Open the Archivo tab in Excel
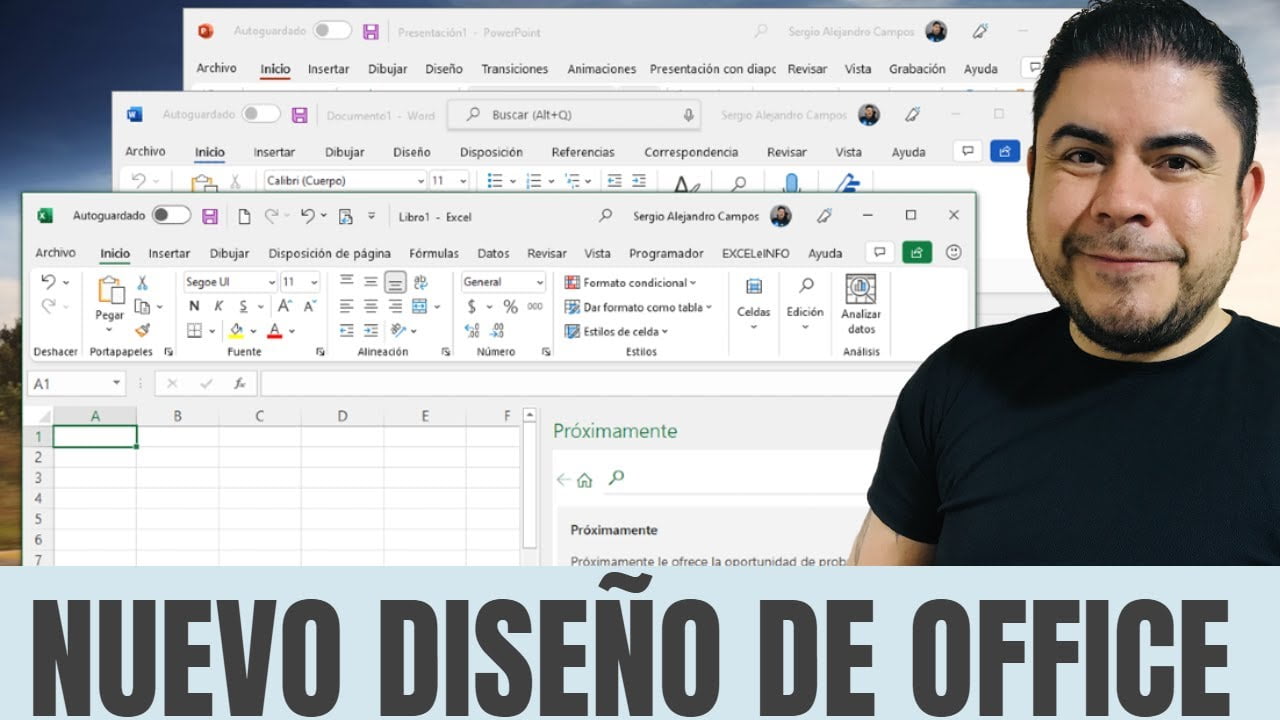Image resolution: width=1280 pixels, height=720 pixels. click(55, 253)
